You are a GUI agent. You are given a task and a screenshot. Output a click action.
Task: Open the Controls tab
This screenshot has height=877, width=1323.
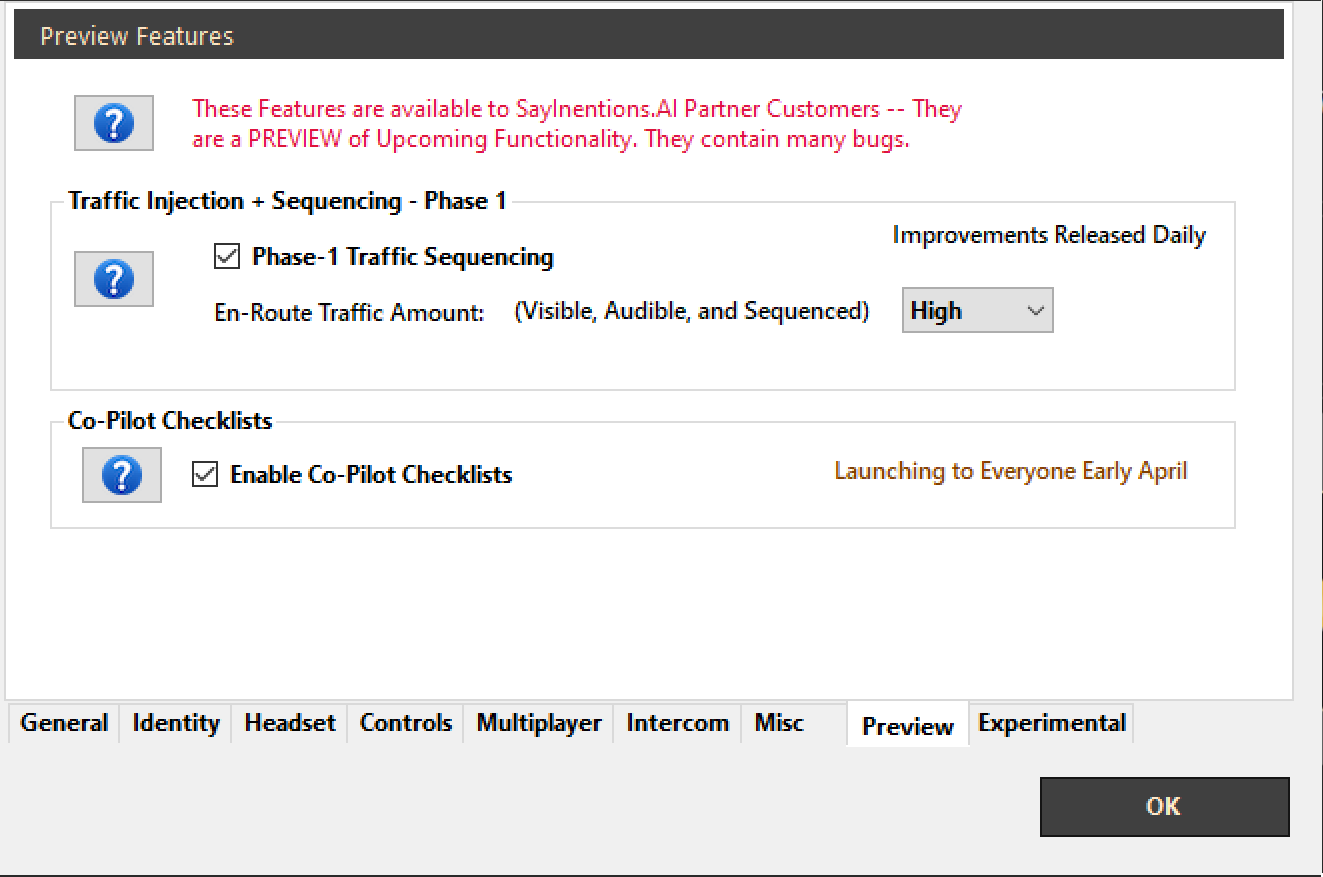click(406, 723)
